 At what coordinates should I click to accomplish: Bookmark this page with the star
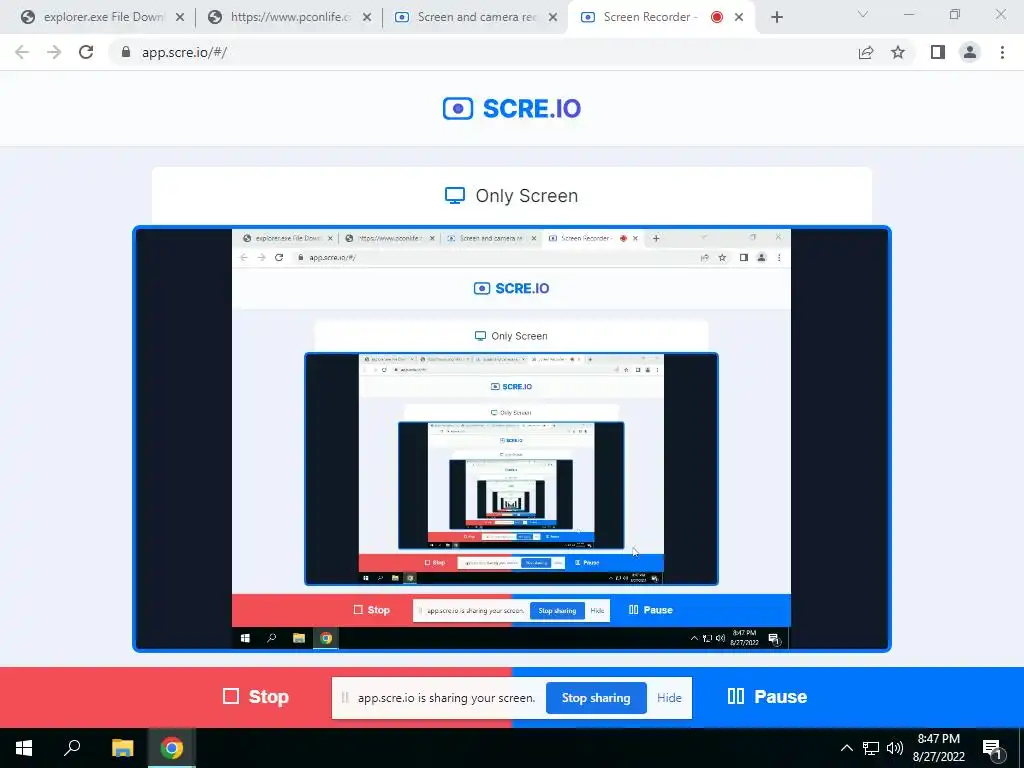[x=898, y=52]
